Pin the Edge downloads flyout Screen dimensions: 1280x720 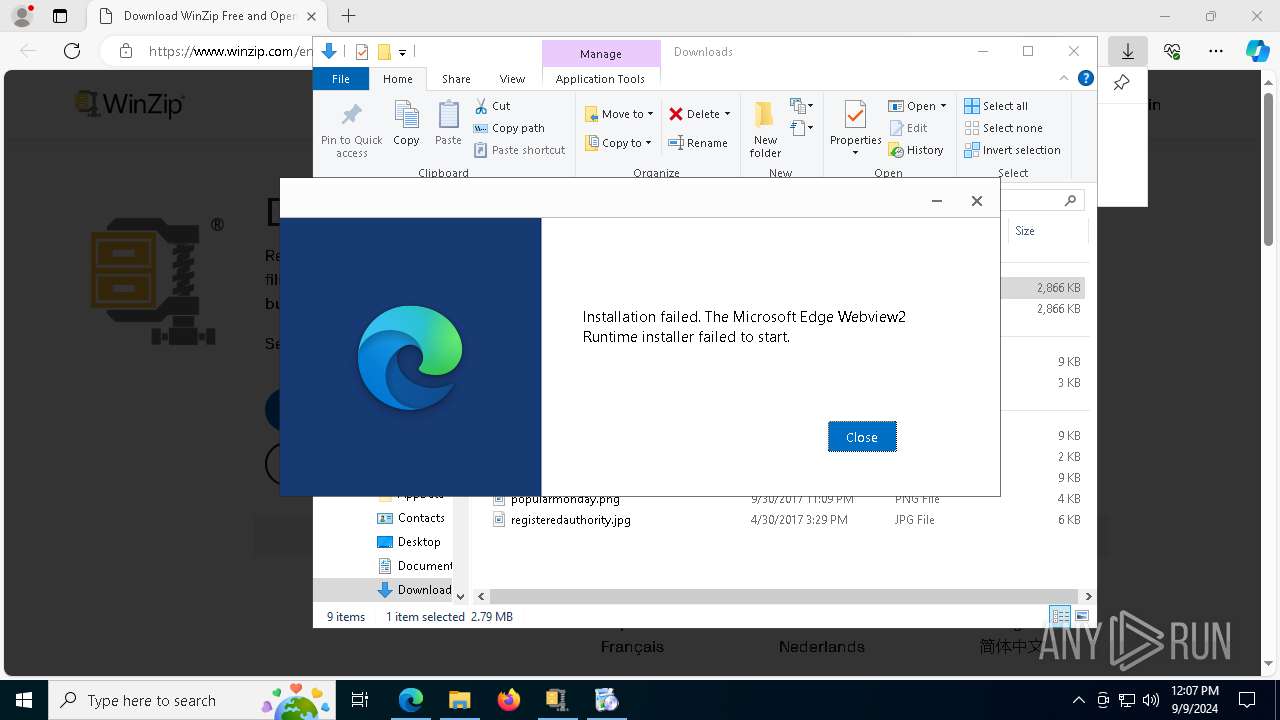pos(1122,83)
